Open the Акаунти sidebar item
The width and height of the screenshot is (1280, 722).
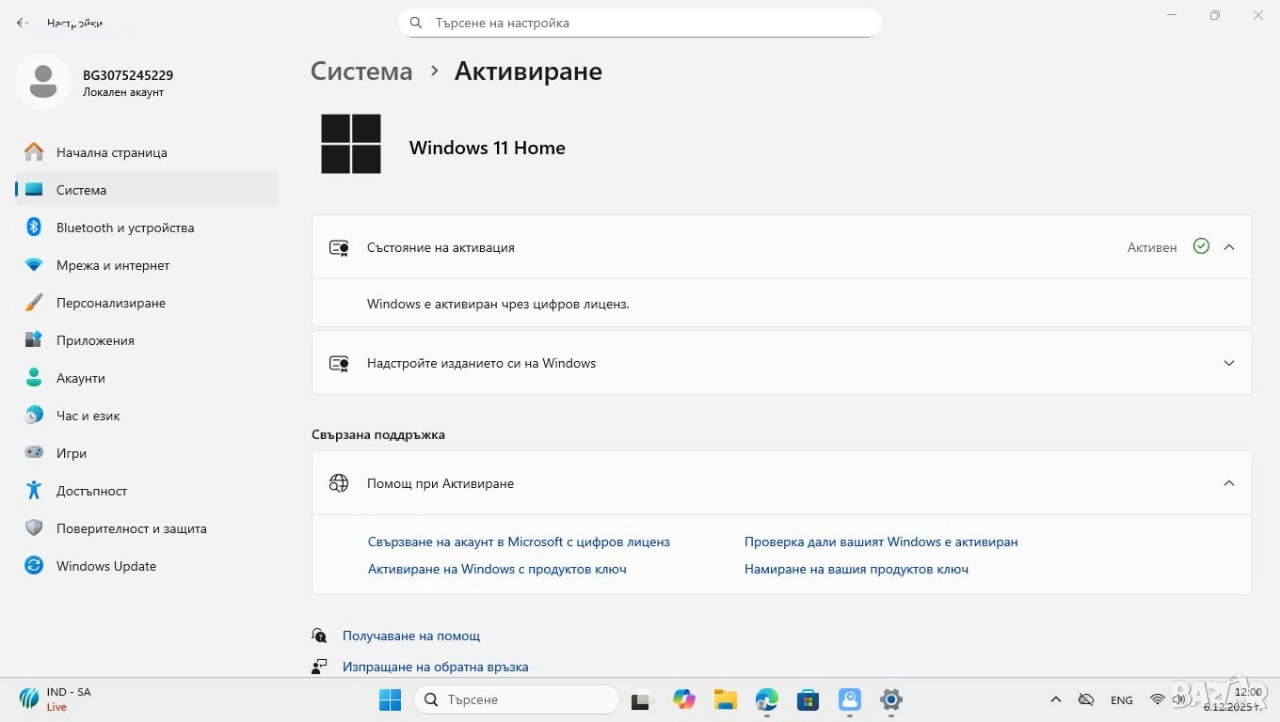click(80, 378)
